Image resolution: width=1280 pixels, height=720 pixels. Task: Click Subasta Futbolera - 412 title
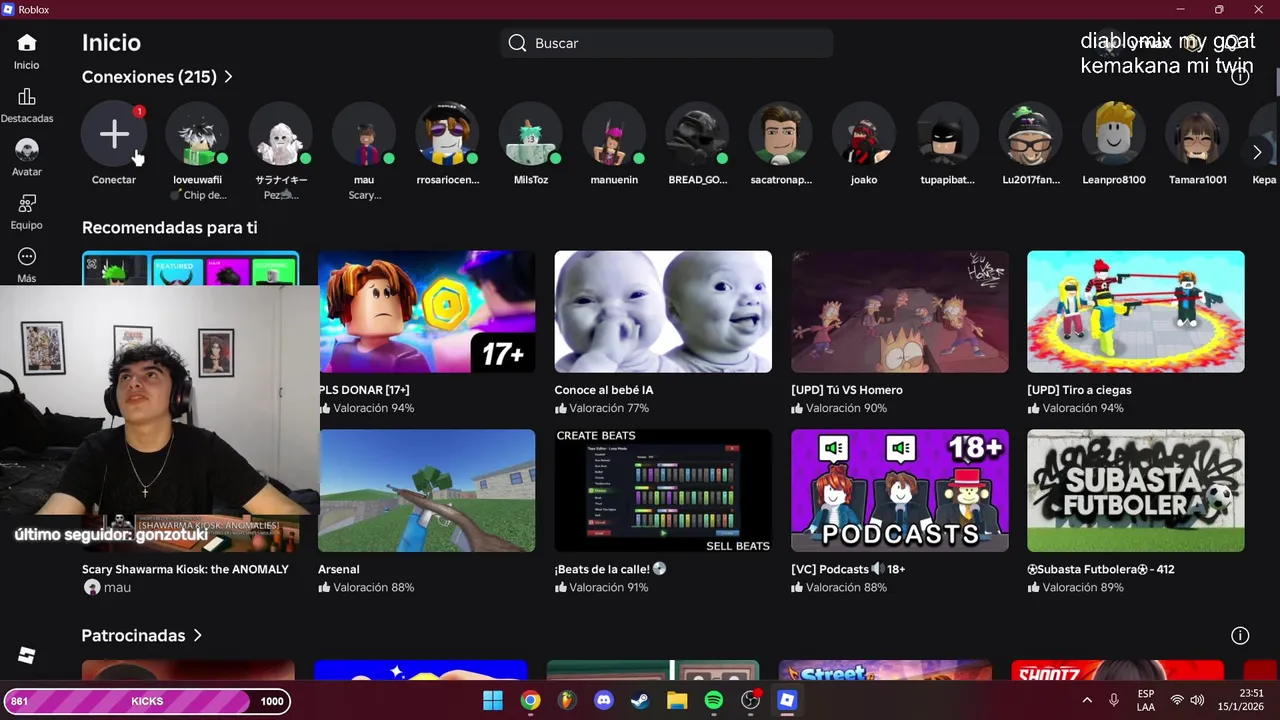[1101, 569]
